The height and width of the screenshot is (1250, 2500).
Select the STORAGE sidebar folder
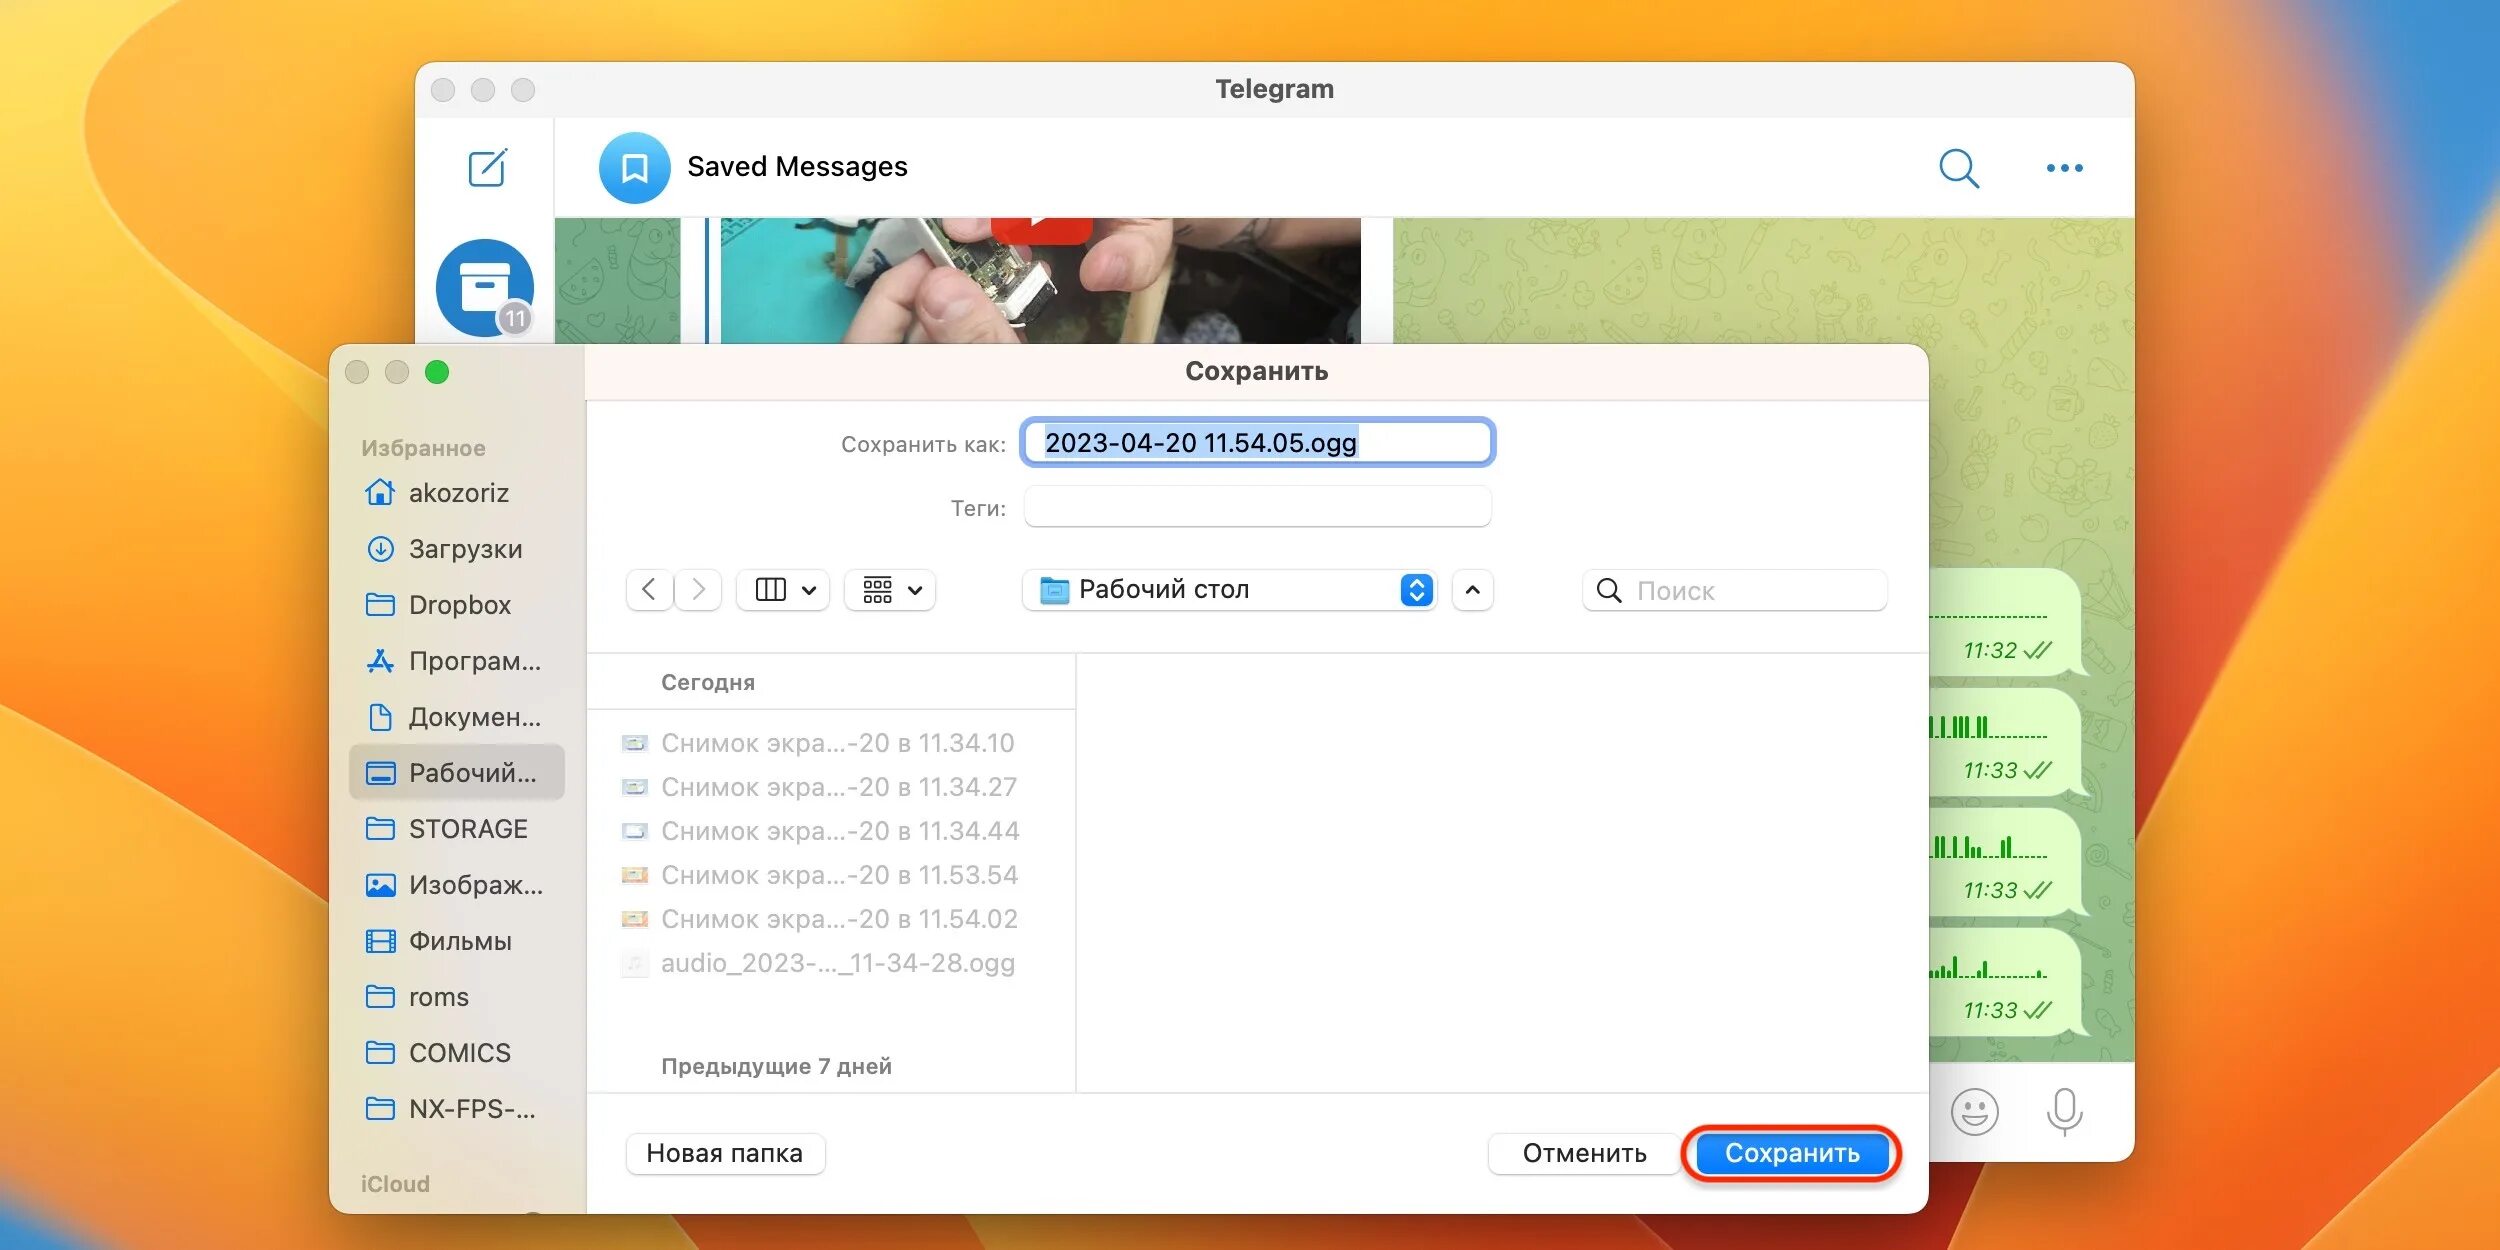[x=467, y=829]
